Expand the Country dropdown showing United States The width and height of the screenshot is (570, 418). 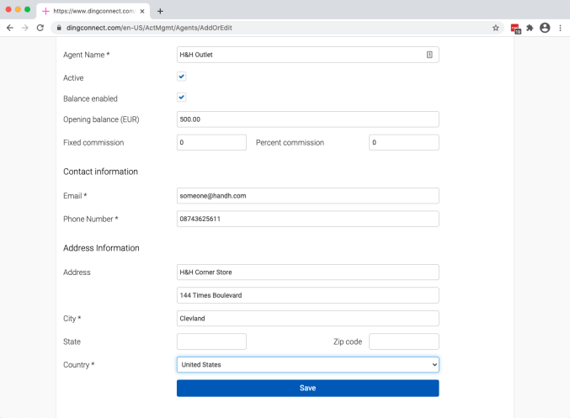pos(308,365)
